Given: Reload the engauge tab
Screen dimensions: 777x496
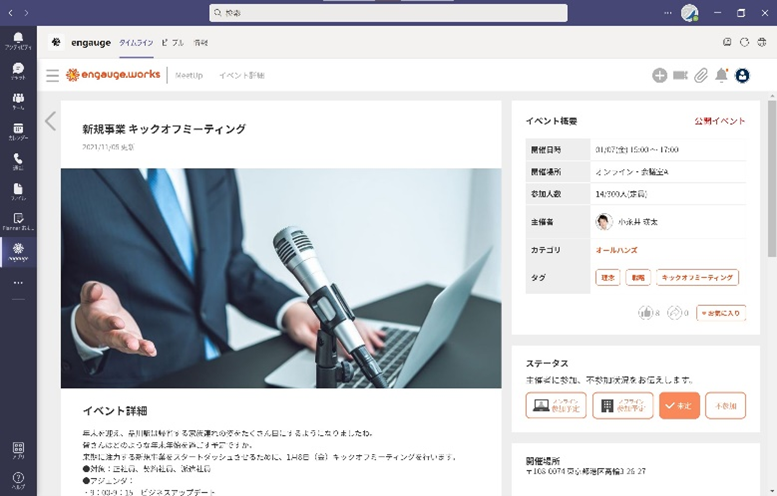Looking at the screenshot, I should pos(744,43).
